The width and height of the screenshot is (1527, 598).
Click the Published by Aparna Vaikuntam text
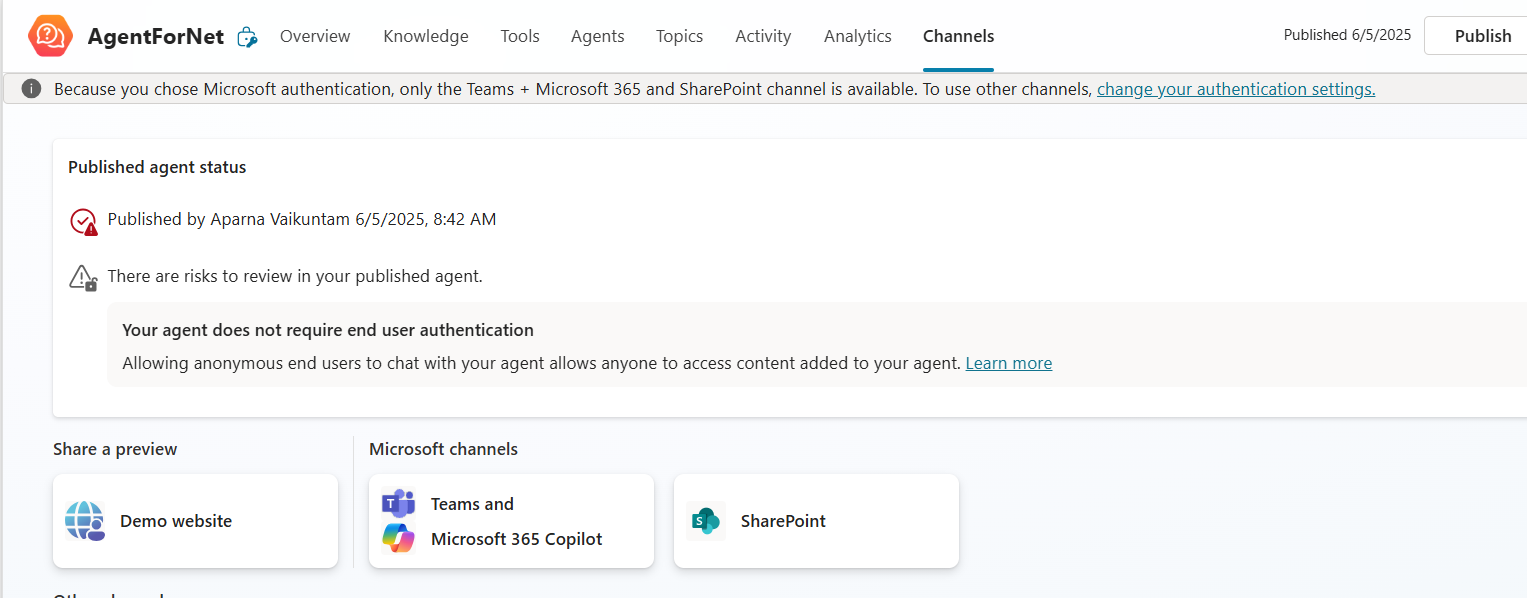pos(301,219)
